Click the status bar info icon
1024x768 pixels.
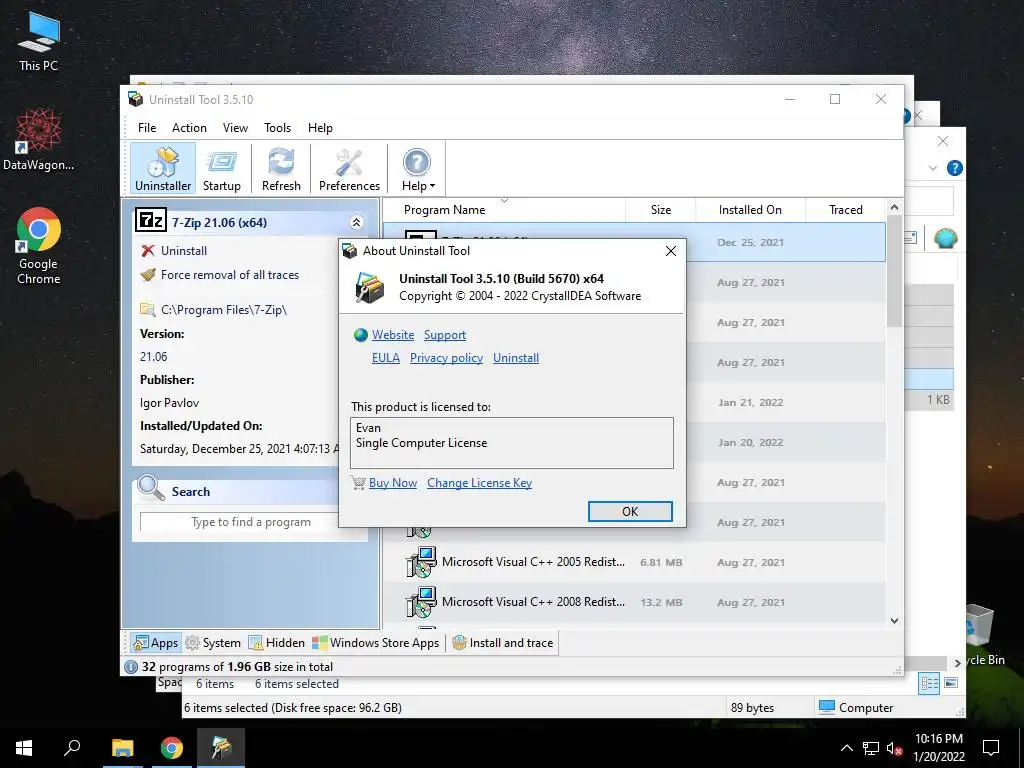click(x=131, y=667)
